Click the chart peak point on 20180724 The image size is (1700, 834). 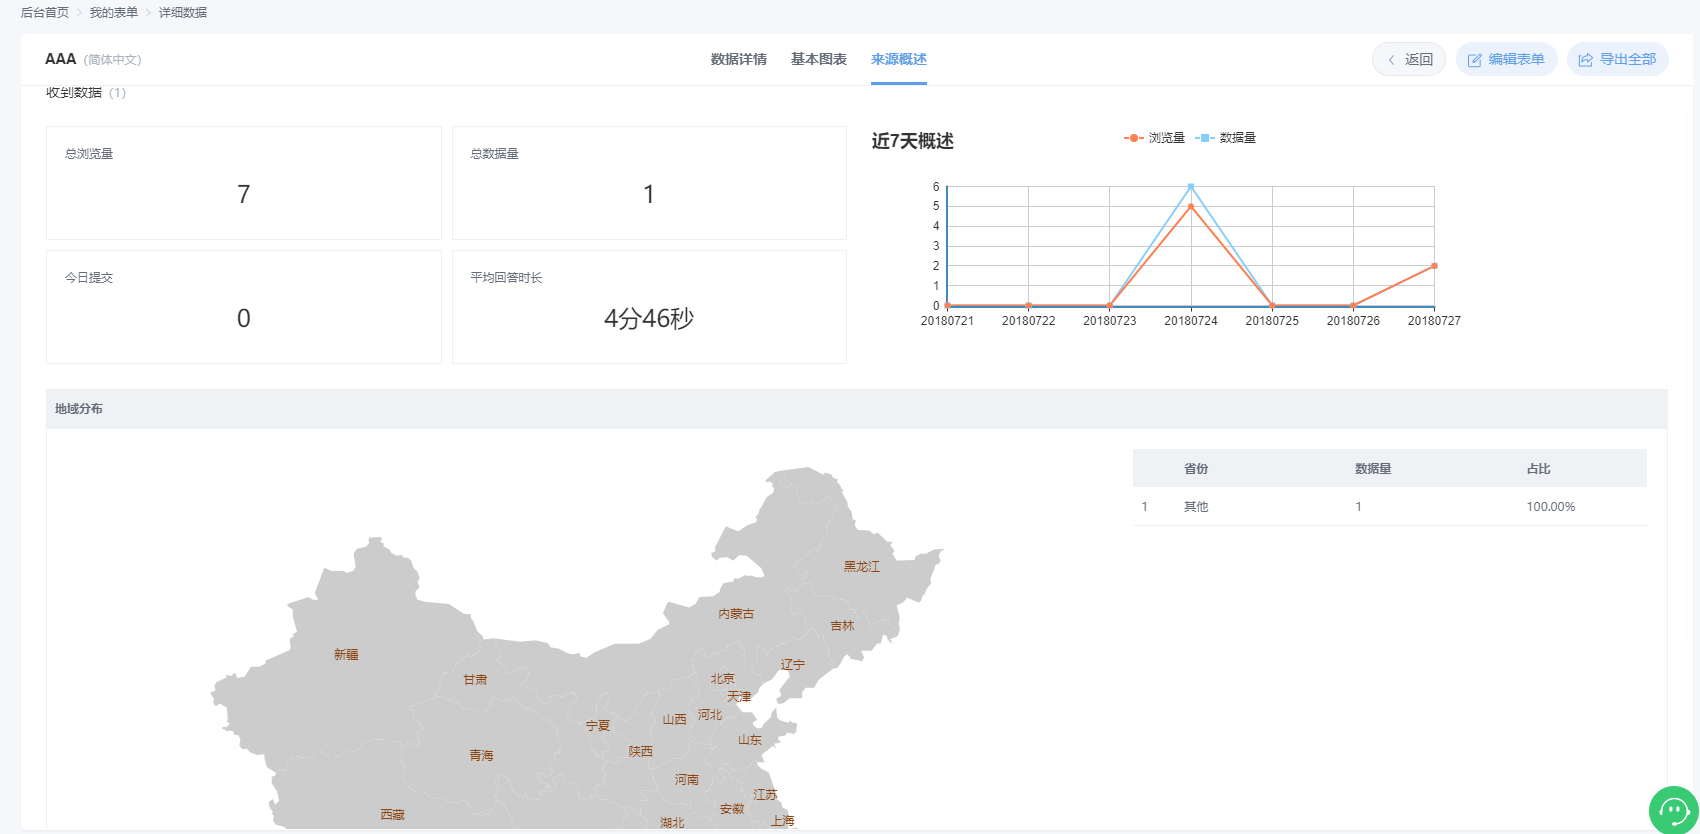[1190, 187]
